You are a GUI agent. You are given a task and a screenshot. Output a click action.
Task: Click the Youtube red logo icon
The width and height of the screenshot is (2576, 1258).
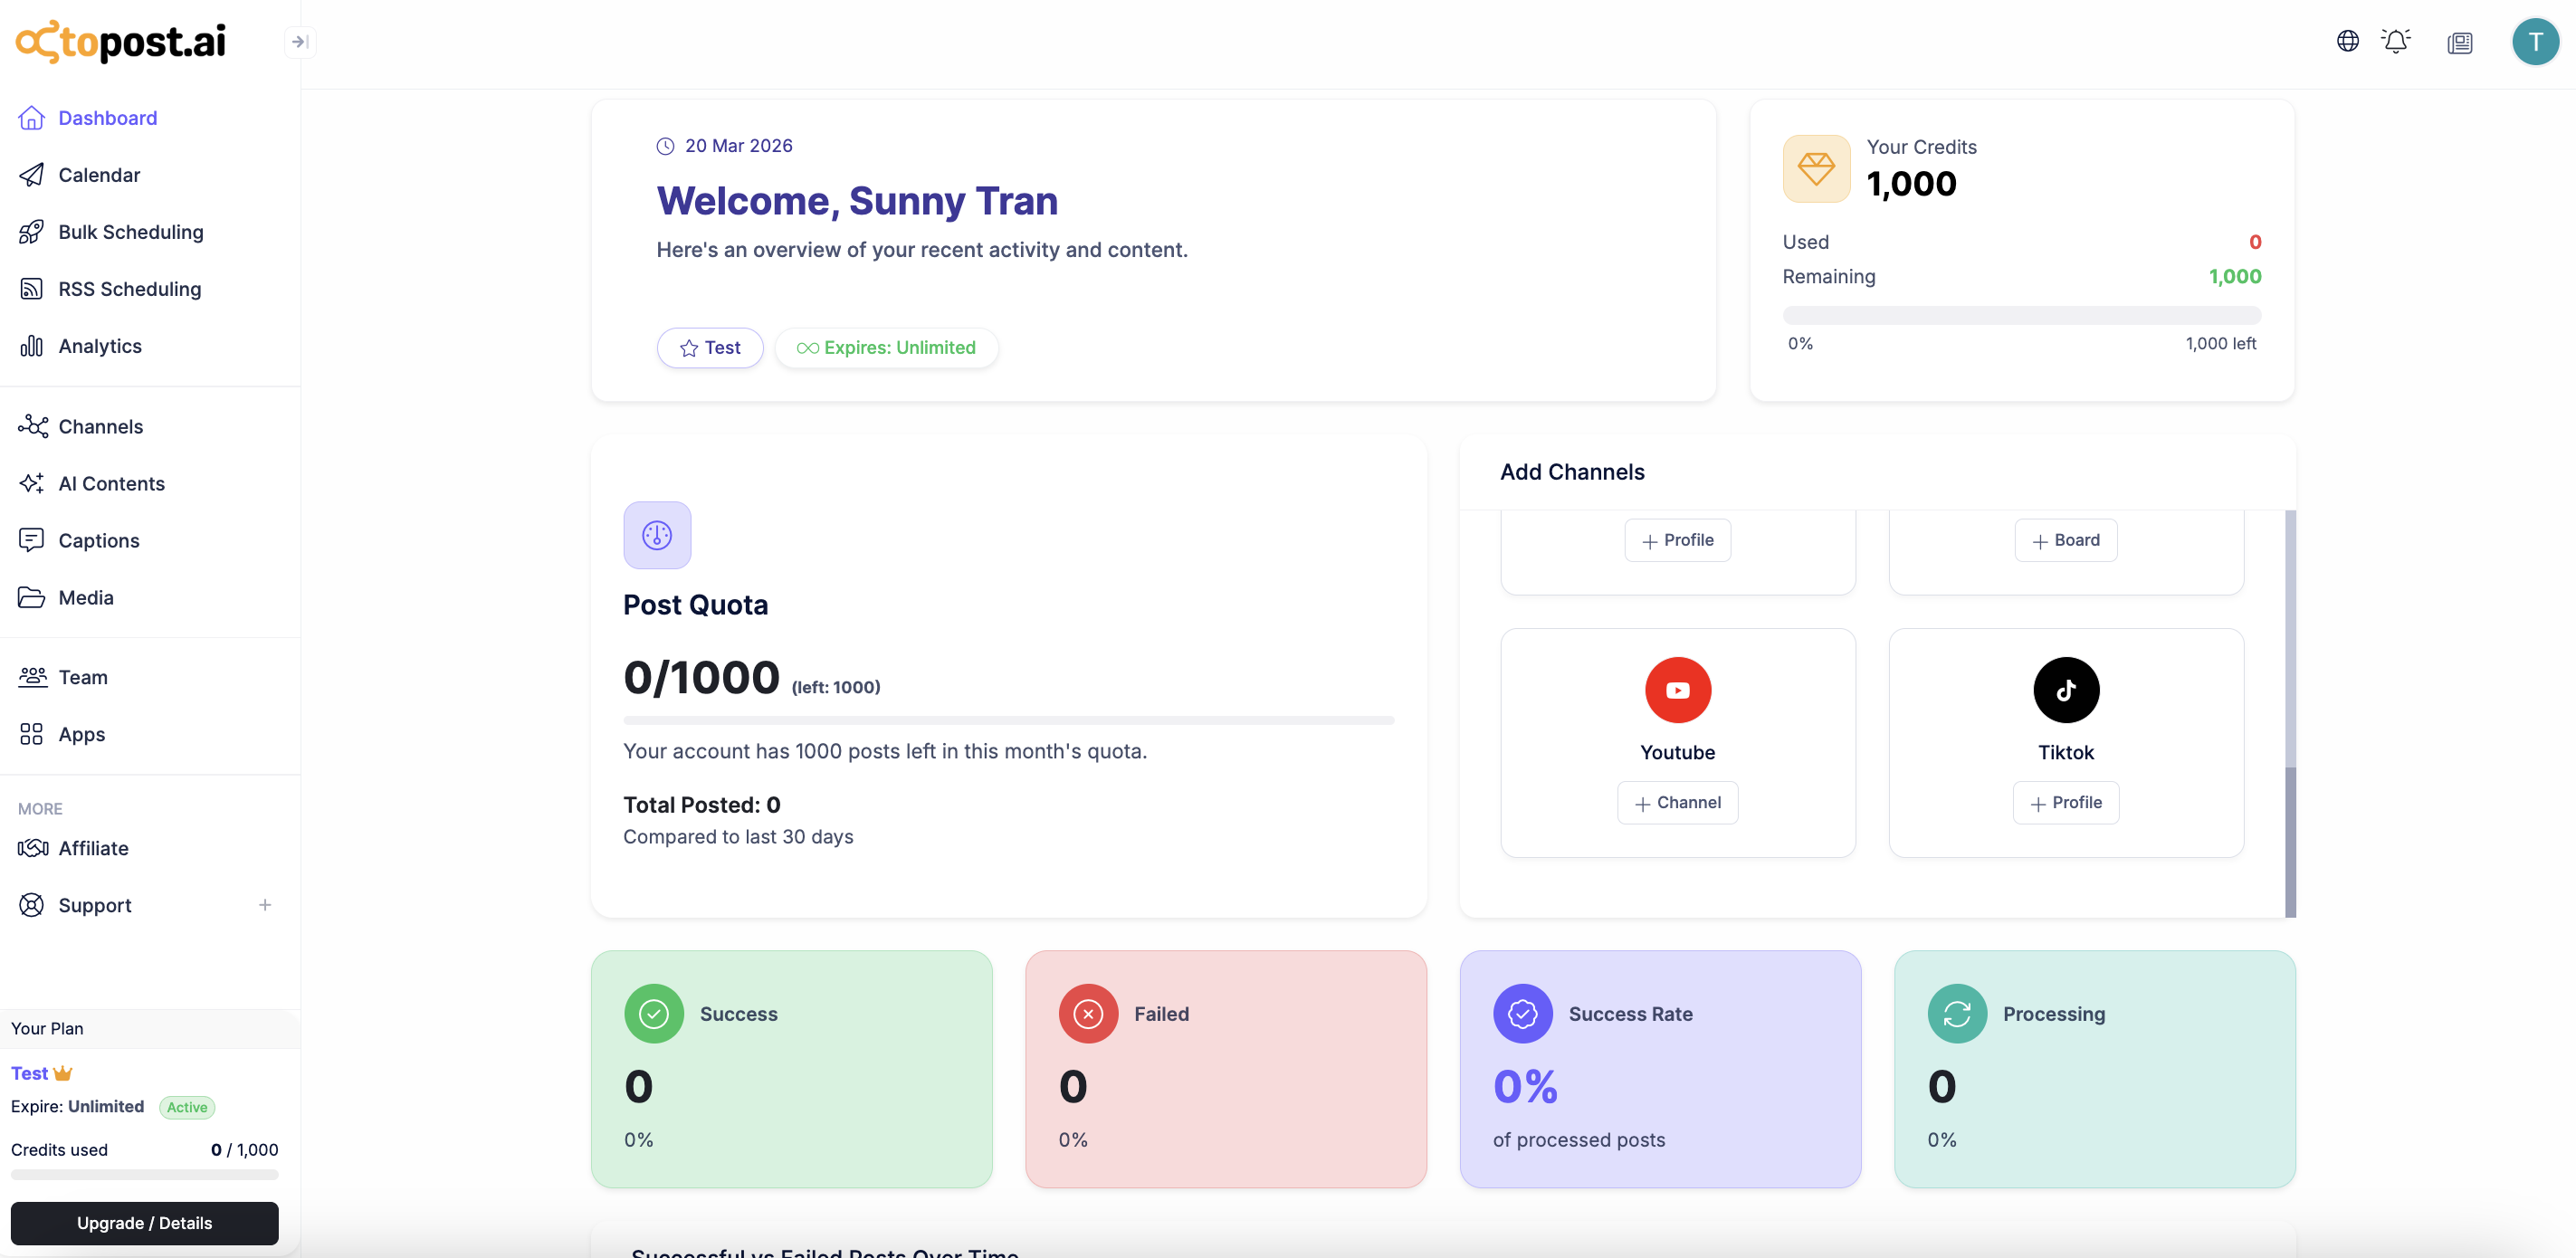pyautogui.click(x=1677, y=690)
